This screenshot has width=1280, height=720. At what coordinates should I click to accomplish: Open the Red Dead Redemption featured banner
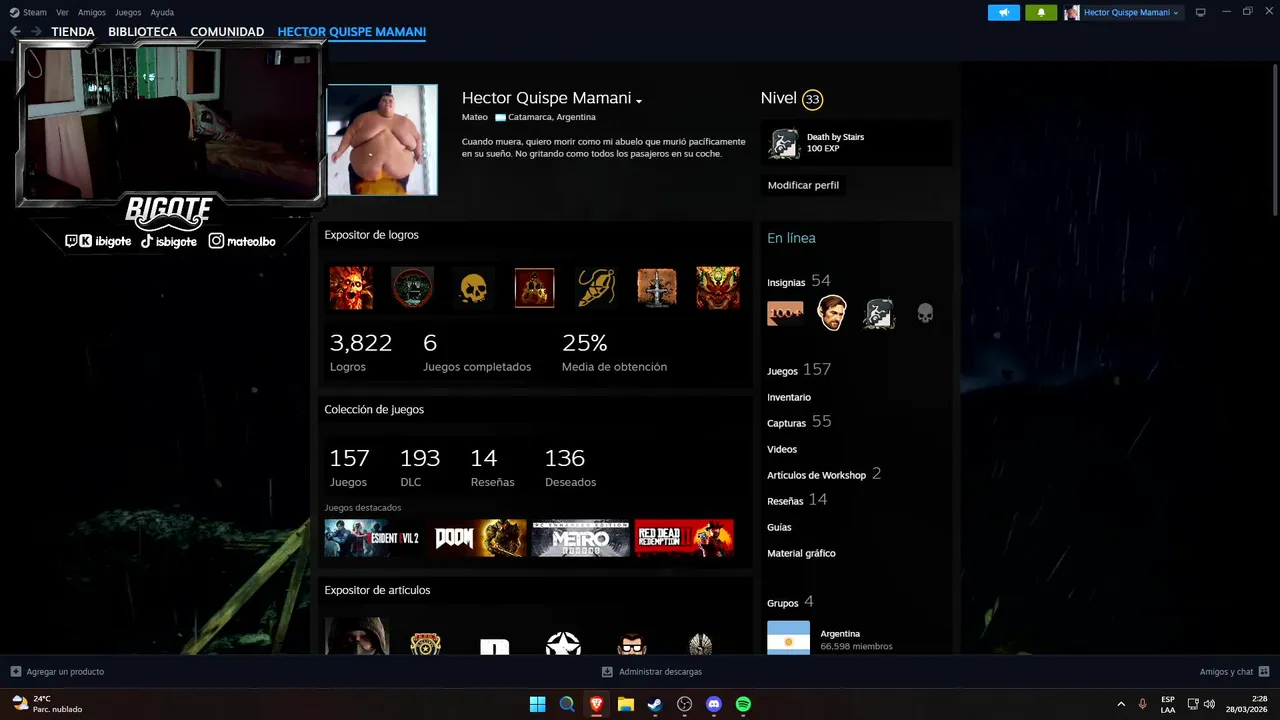tap(684, 538)
